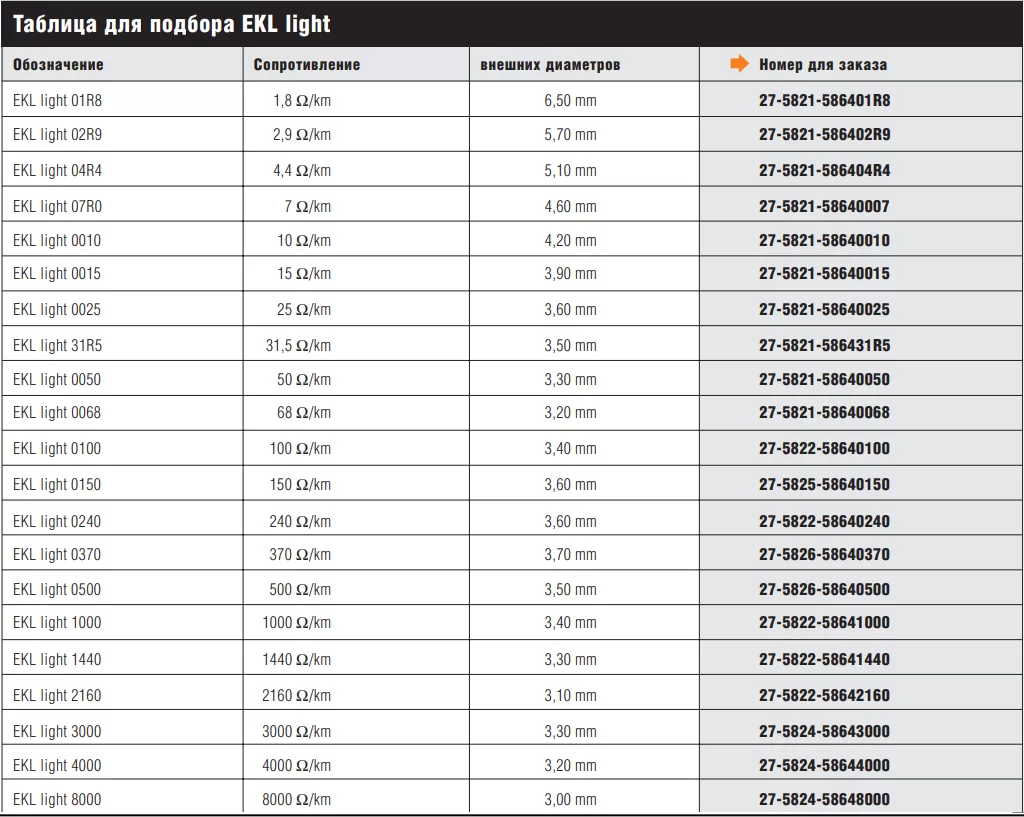Select the "EKL light 0068" designation cell
Screen dimensions: 1024x817
coord(57,413)
